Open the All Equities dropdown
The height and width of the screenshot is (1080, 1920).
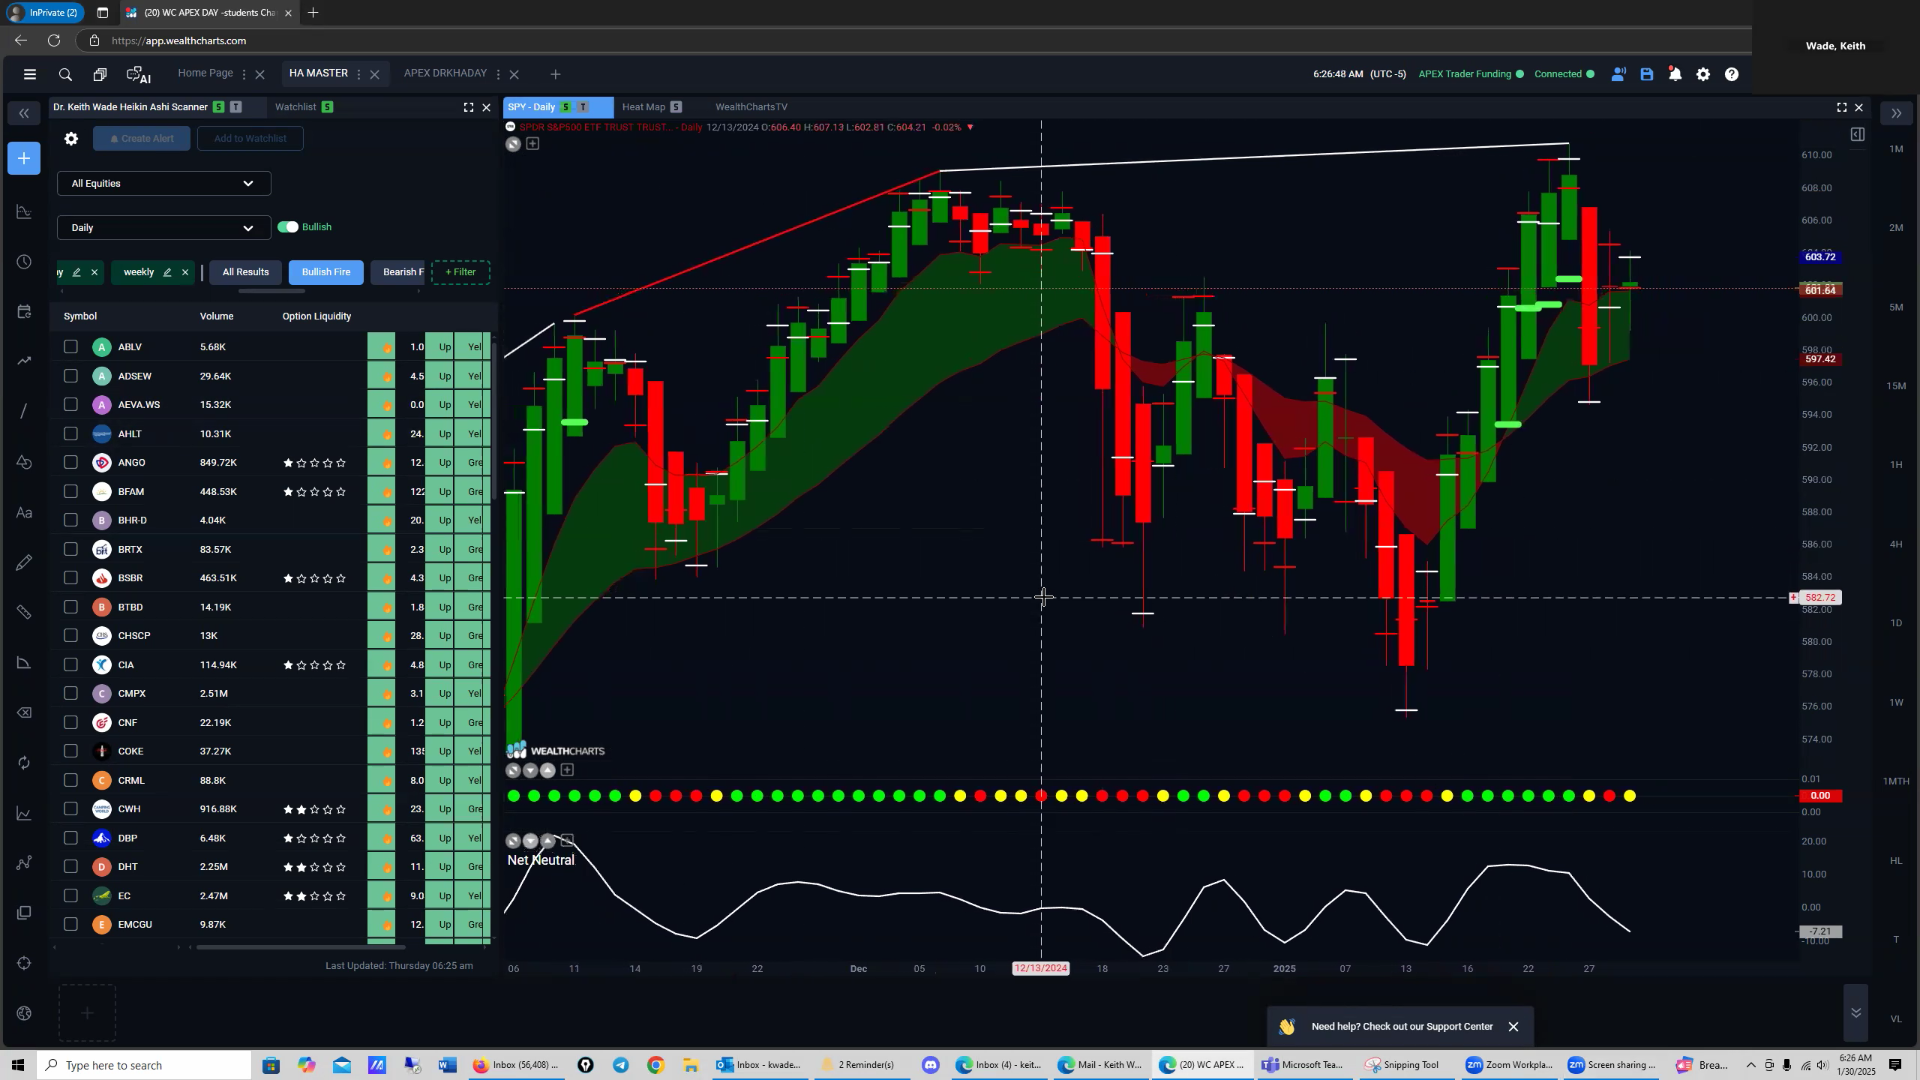pyautogui.click(x=164, y=183)
